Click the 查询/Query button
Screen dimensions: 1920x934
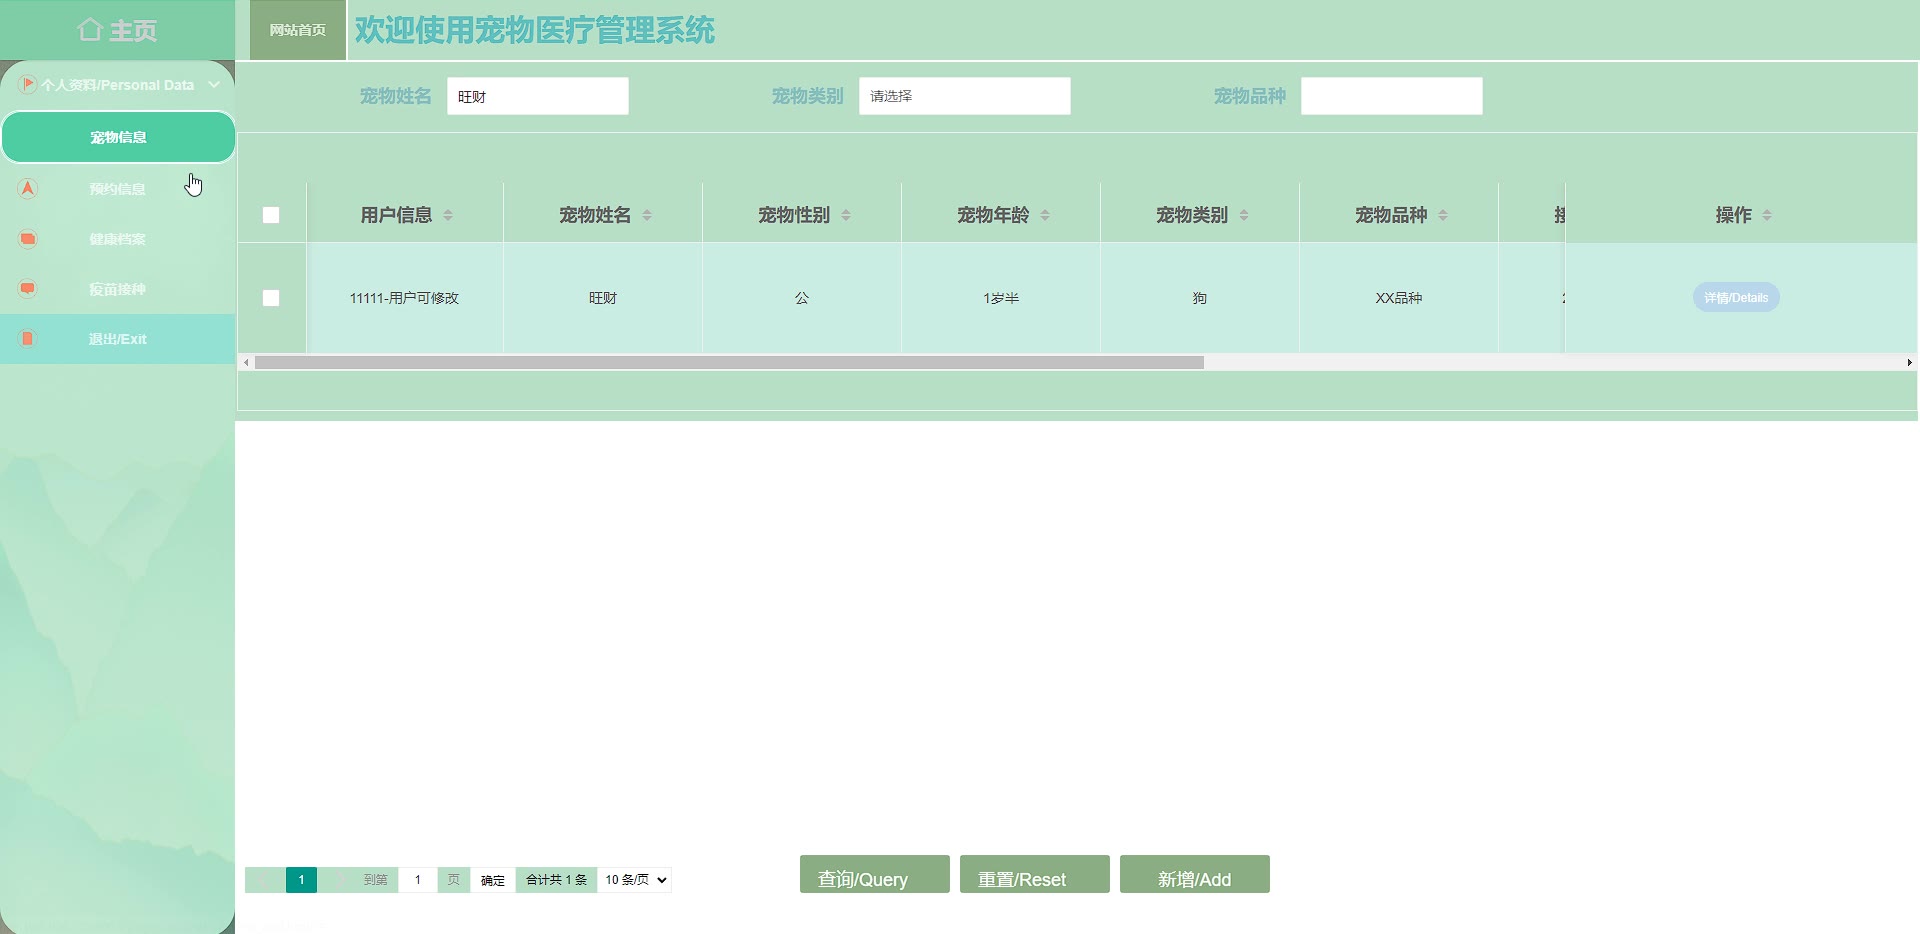click(x=874, y=876)
